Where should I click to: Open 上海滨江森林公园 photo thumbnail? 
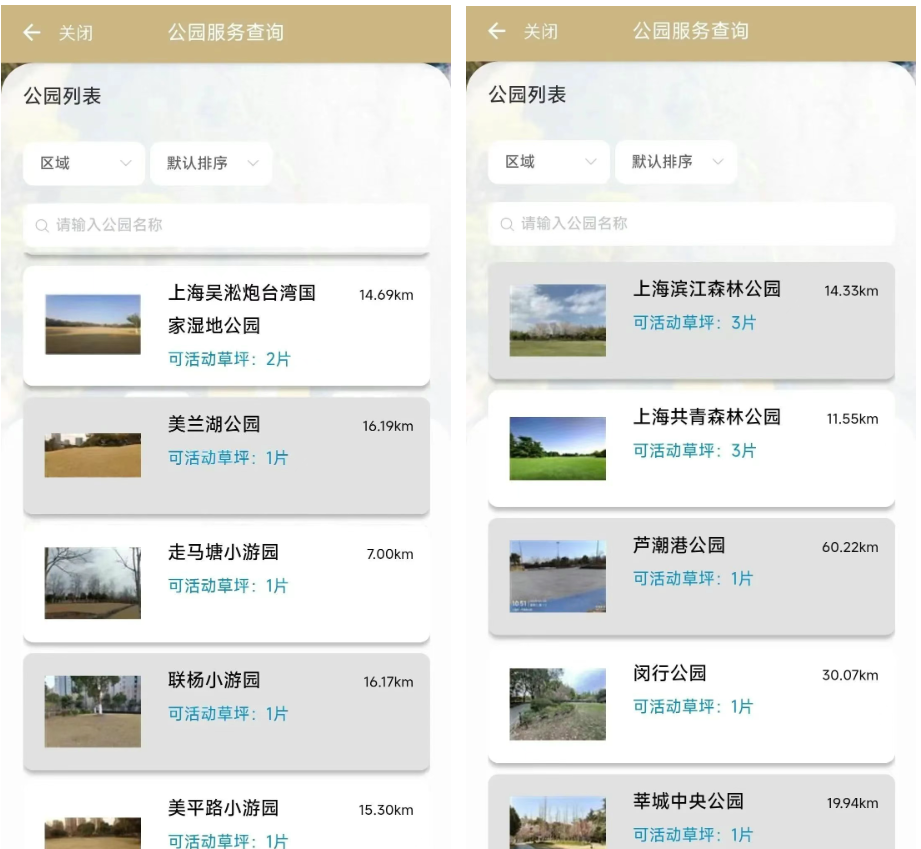pyautogui.click(x=557, y=321)
